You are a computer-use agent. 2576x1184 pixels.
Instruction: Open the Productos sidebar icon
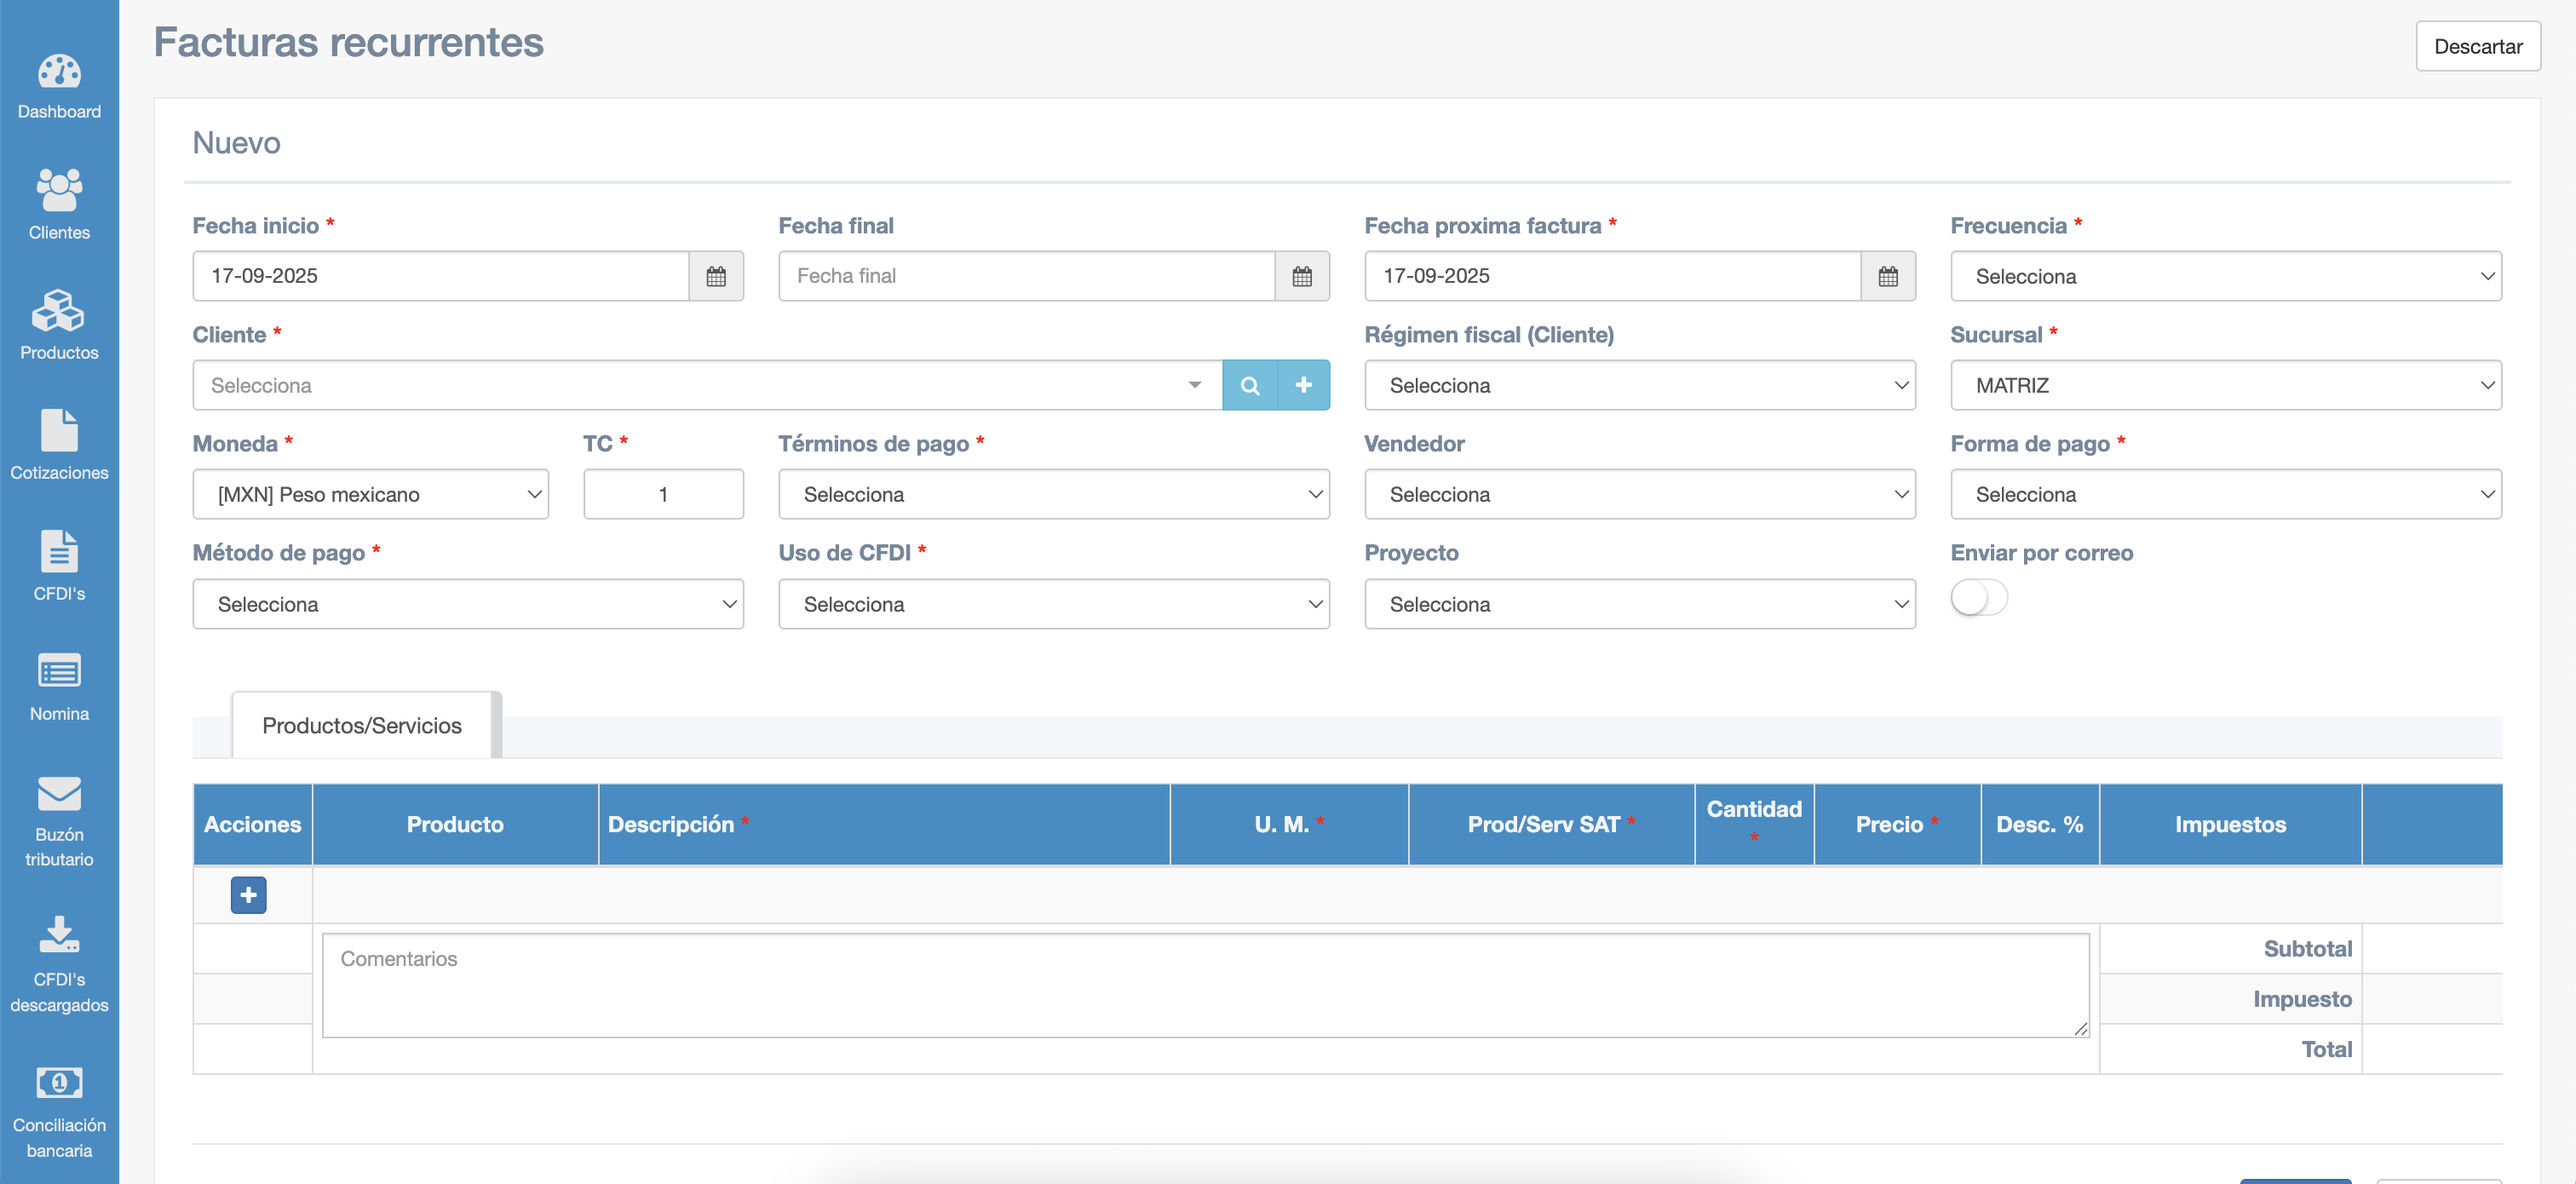(59, 325)
